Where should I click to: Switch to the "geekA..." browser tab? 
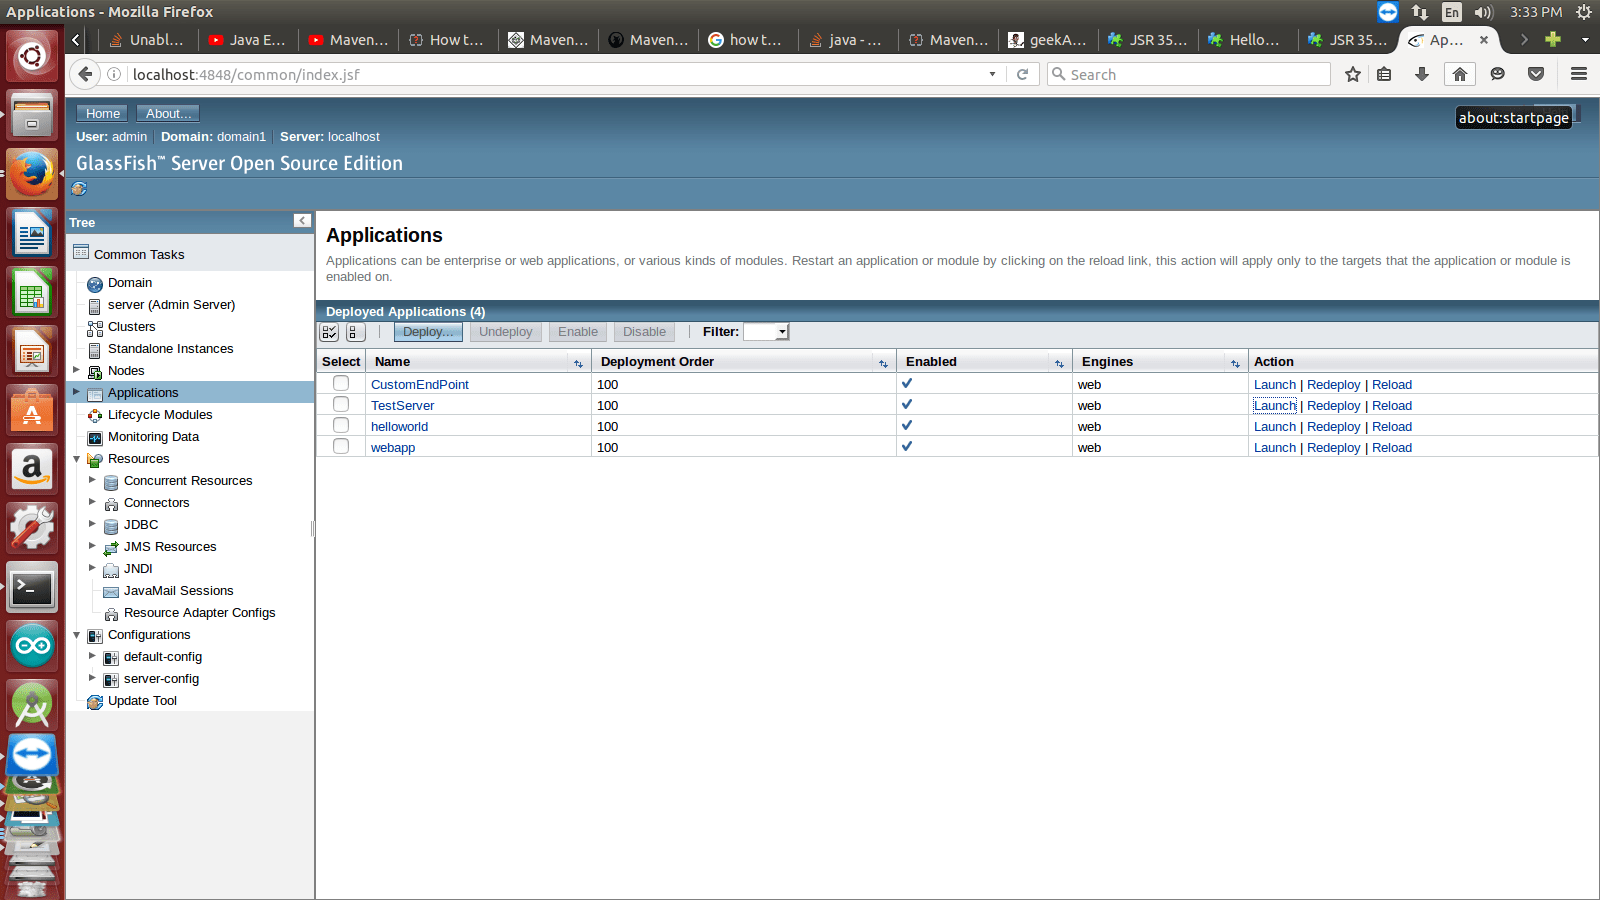click(x=1048, y=40)
